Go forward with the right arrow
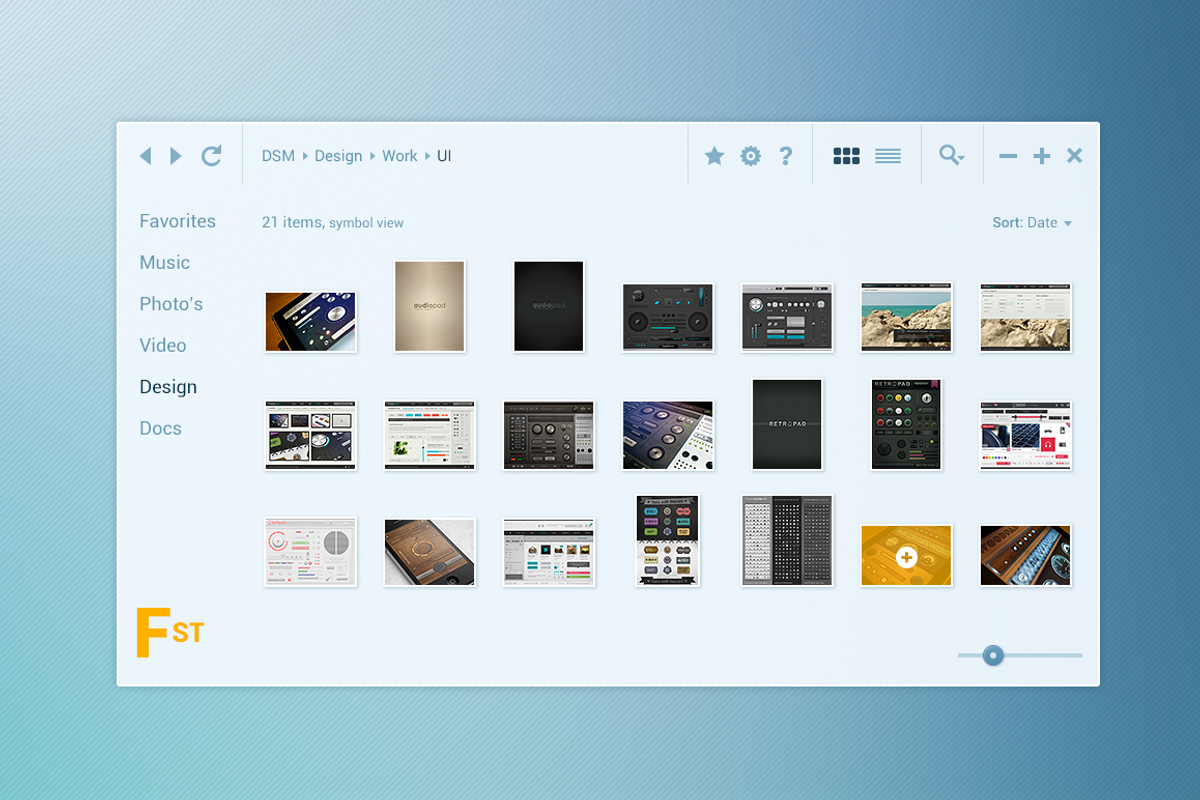This screenshot has height=800, width=1200. pos(176,156)
